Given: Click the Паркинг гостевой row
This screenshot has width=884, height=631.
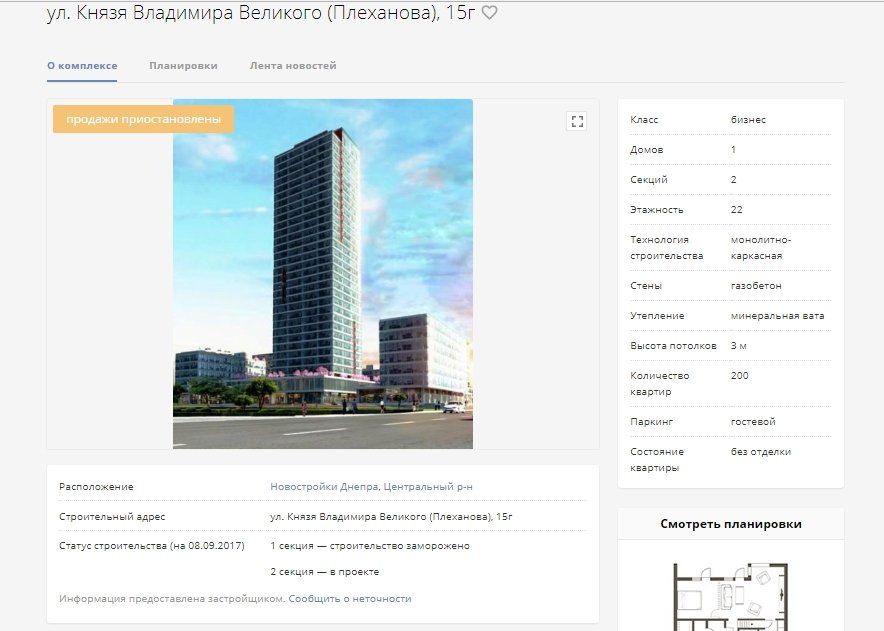Looking at the screenshot, I should tap(730, 422).
